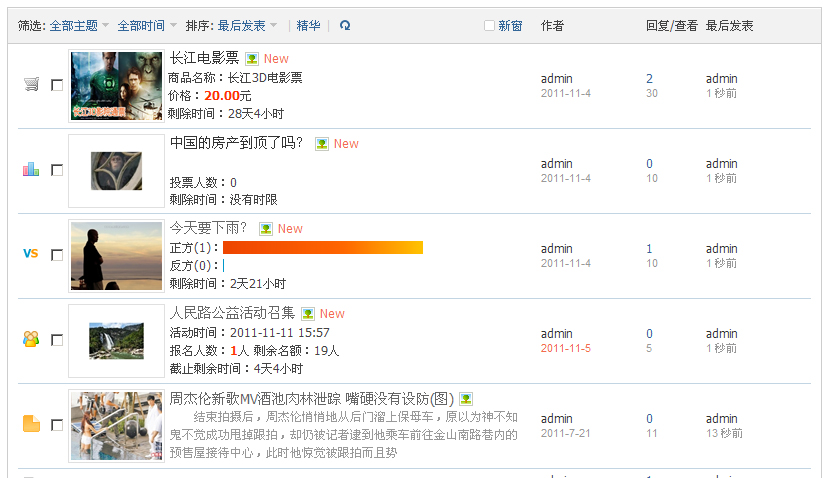Click the thumbnail of 中国的房产到顶了吗 thread
Viewport: 832px width, 478px height.
116,171
